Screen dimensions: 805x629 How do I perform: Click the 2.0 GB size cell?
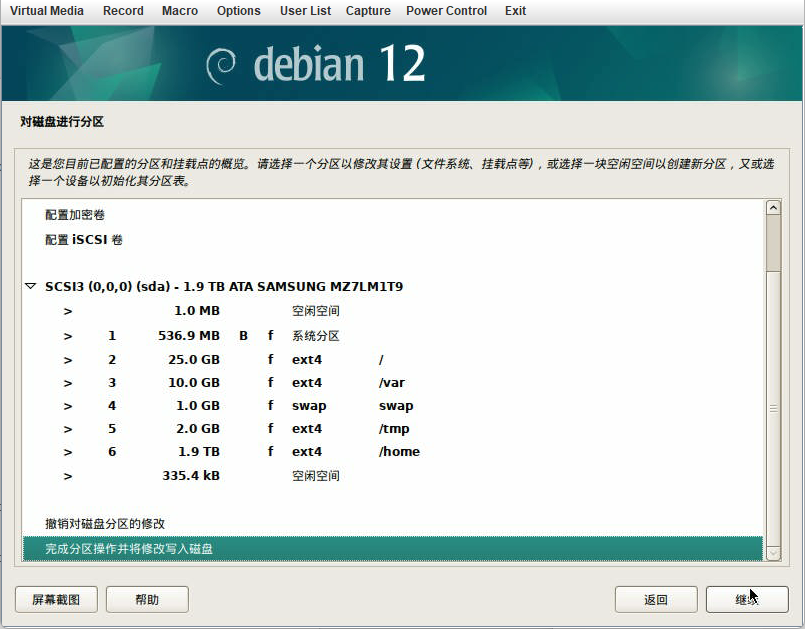tap(198, 429)
